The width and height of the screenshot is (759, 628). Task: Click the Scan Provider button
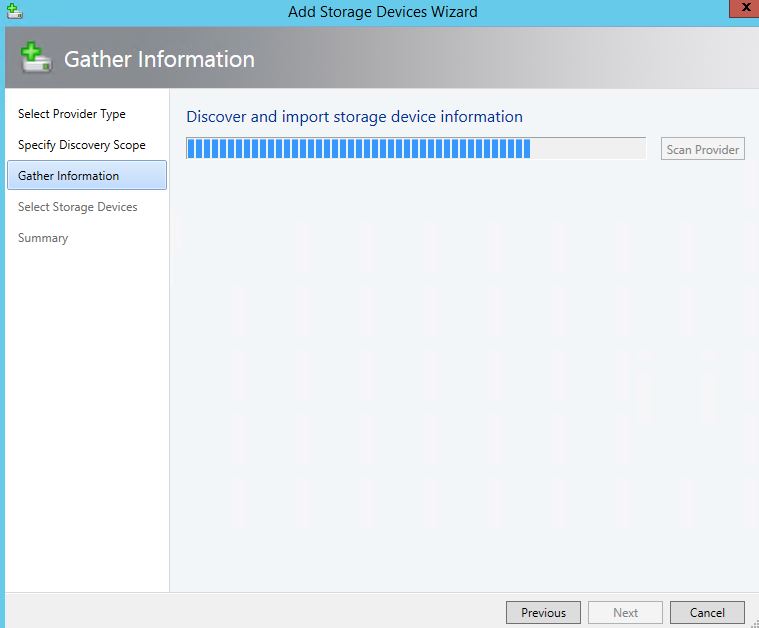(702, 149)
